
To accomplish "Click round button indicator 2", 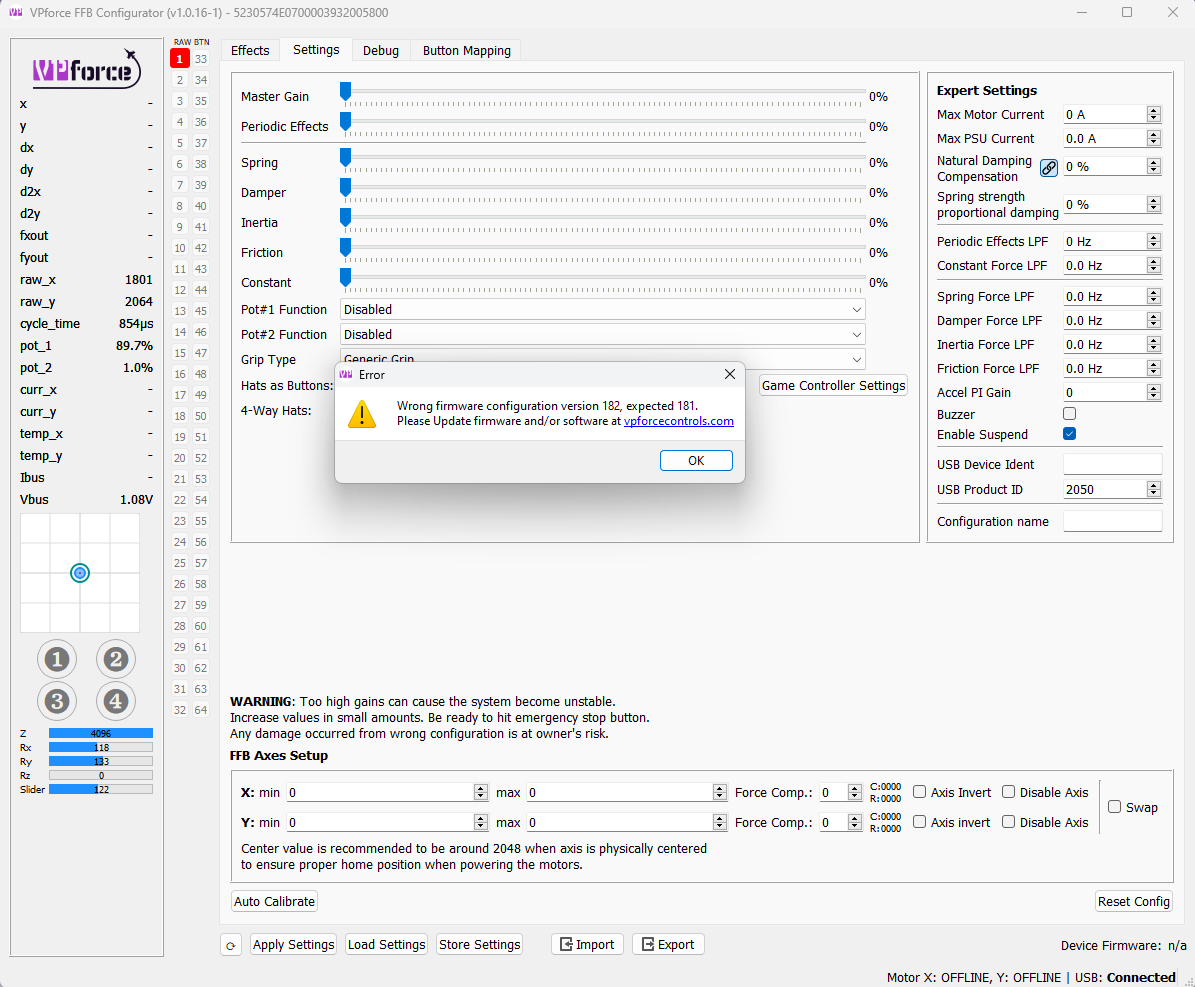I will [x=116, y=659].
